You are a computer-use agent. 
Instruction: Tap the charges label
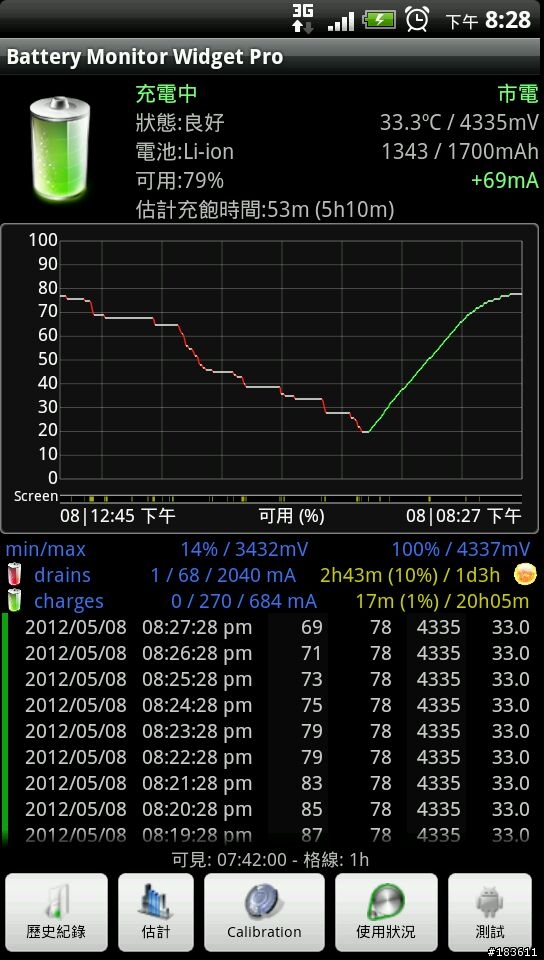coord(69,601)
